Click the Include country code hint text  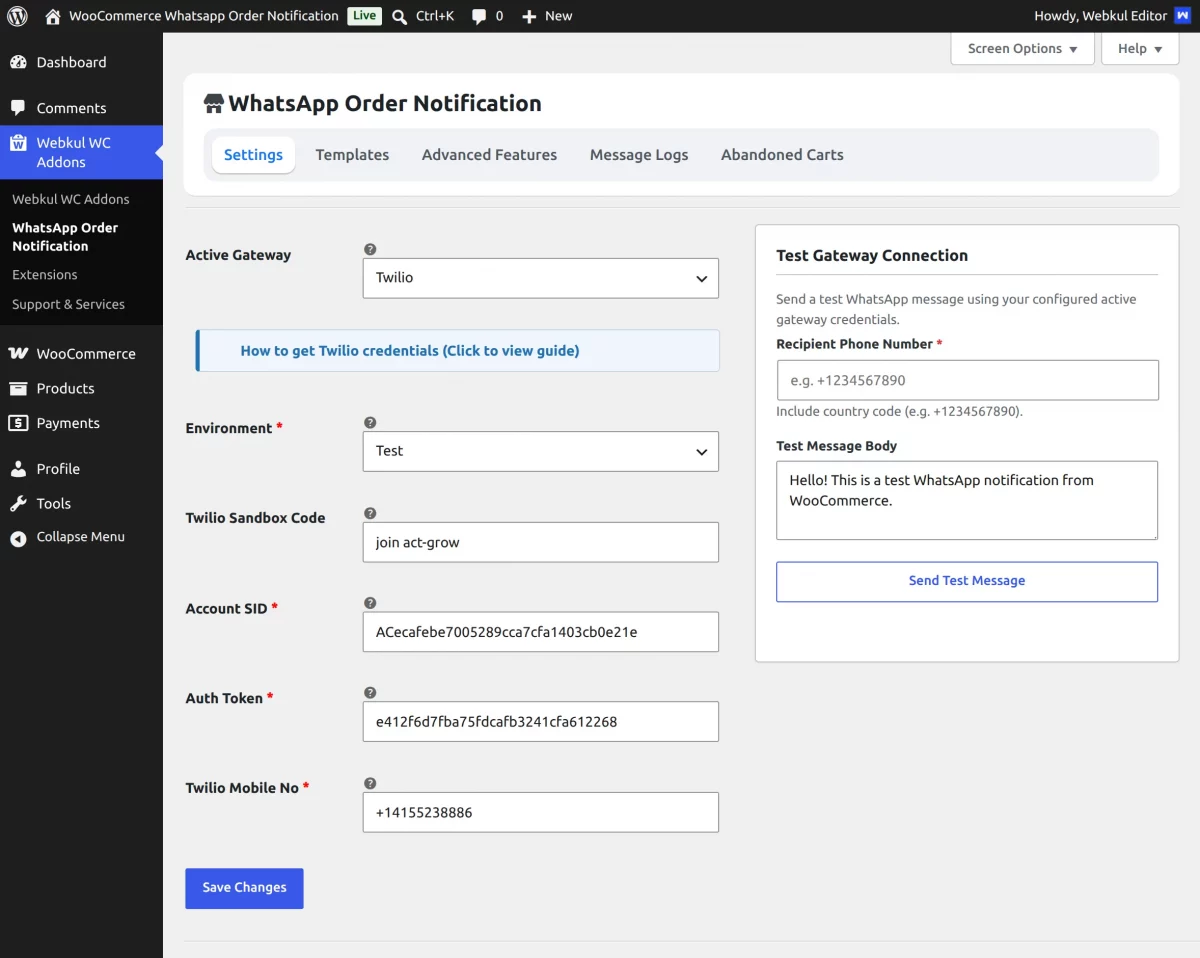(899, 411)
